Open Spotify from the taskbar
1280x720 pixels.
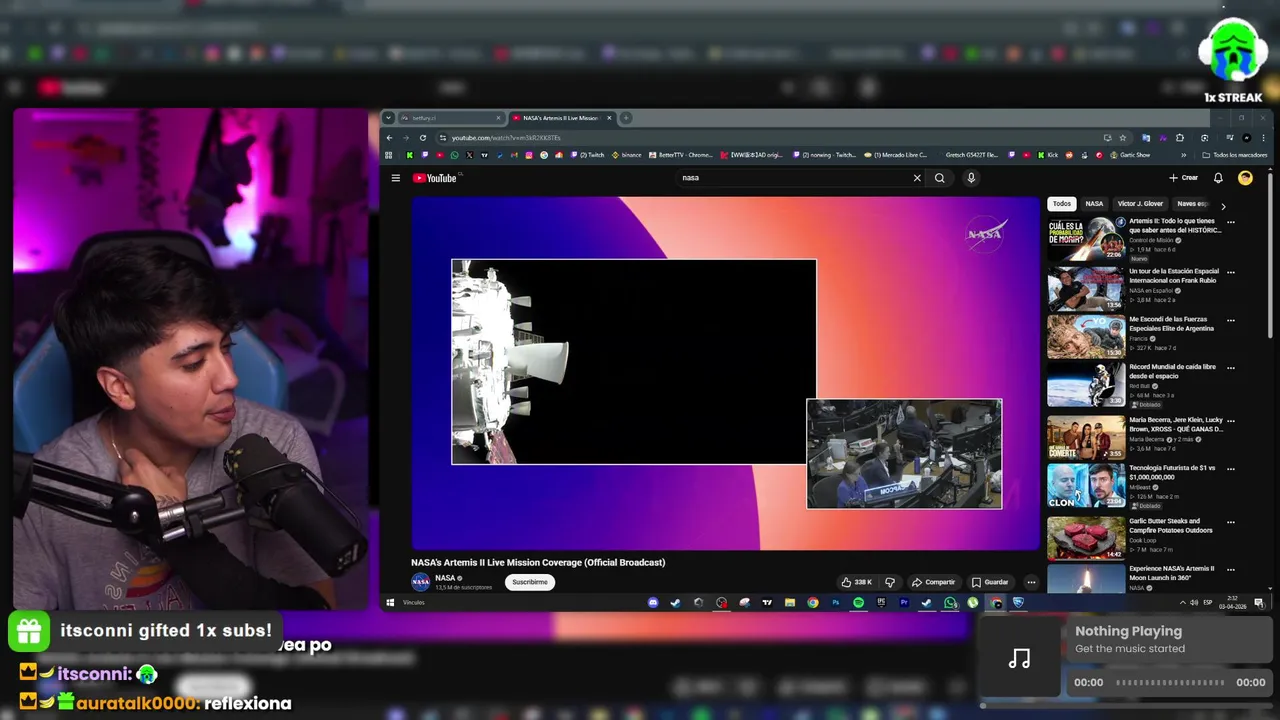point(858,603)
